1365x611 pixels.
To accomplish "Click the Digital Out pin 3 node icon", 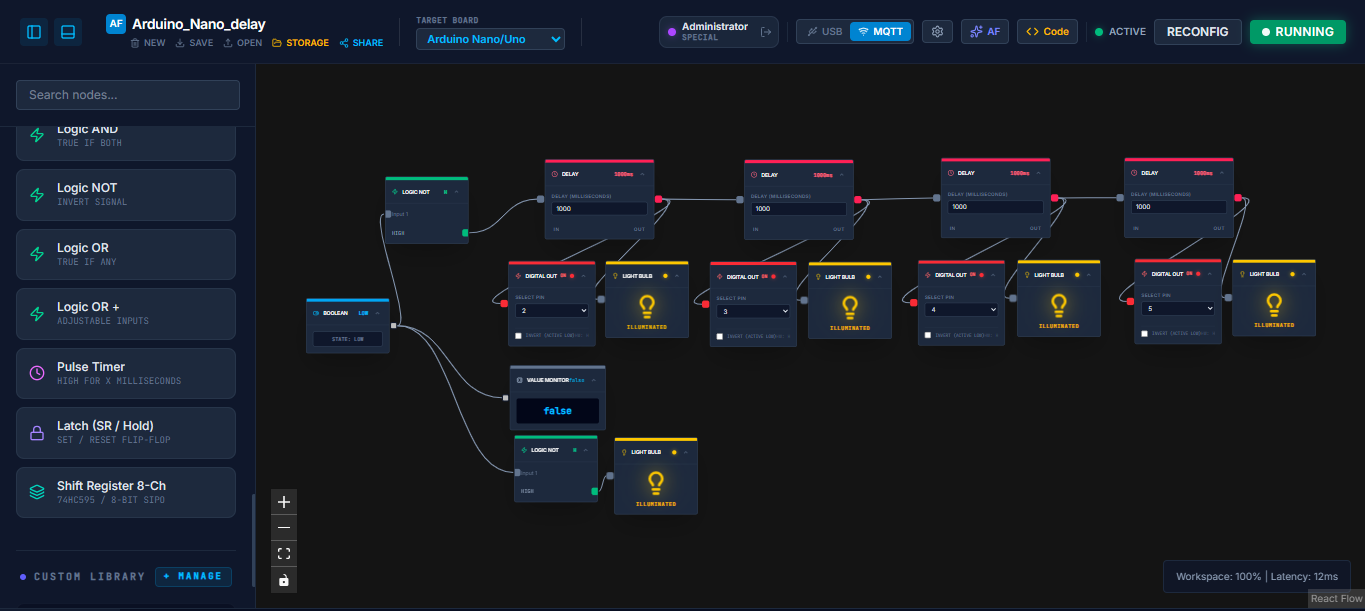I will [720, 277].
